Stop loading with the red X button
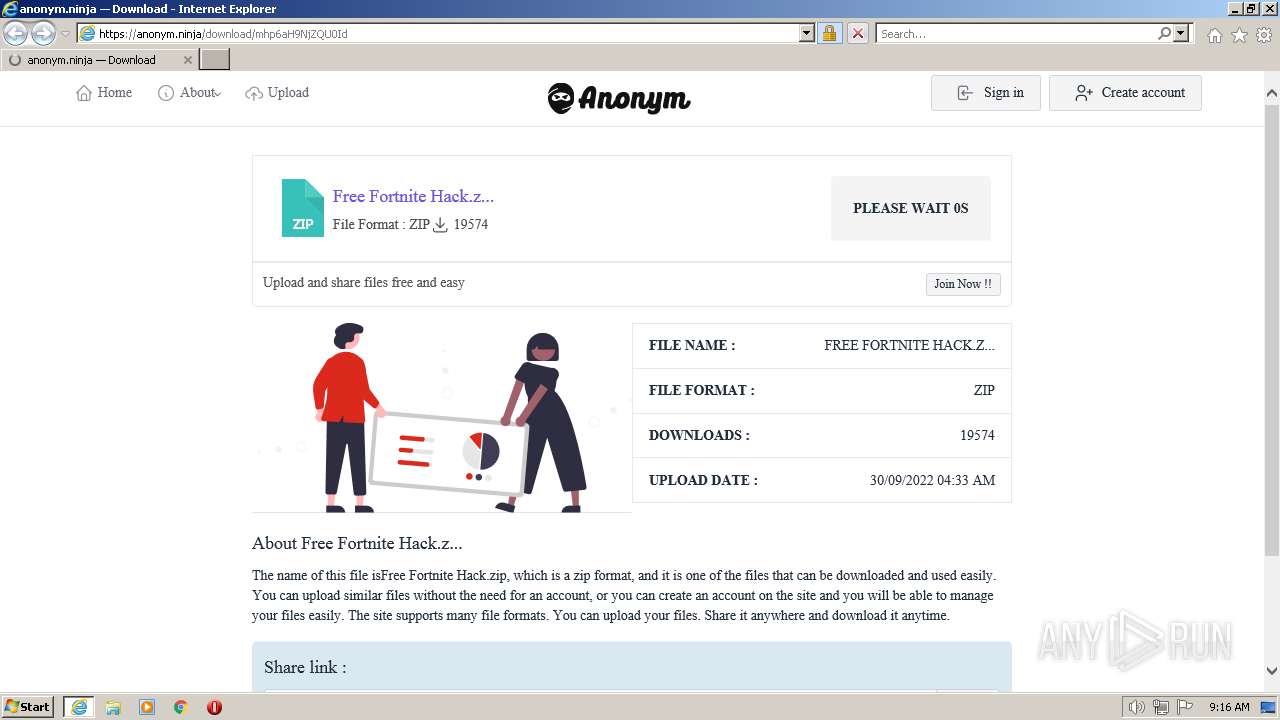Viewport: 1280px width, 720px height. pos(857,33)
